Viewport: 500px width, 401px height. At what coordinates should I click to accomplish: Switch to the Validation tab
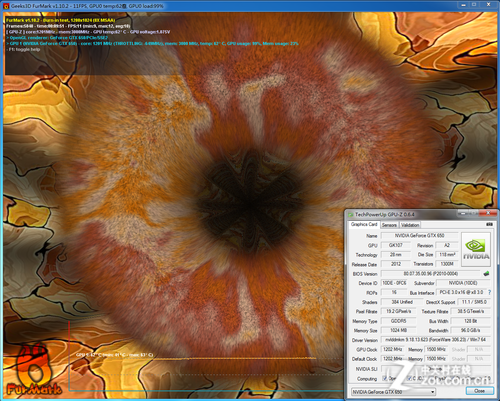click(x=410, y=225)
